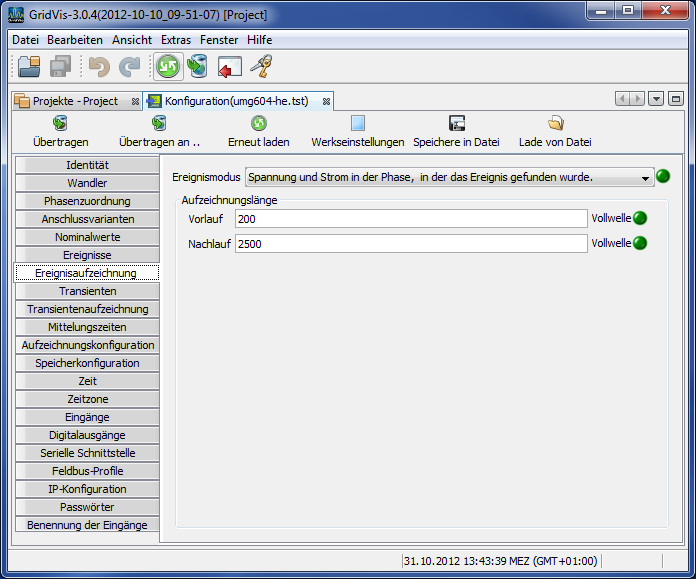Select the Aufzeichnungskonfiguration section
The height and width of the screenshot is (579, 696).
87,345
